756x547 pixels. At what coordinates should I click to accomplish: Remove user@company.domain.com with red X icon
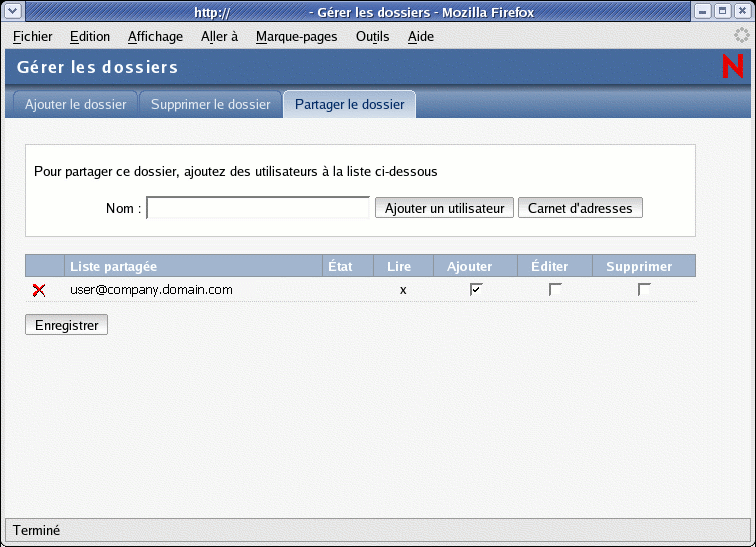click(x=39, y=290)
